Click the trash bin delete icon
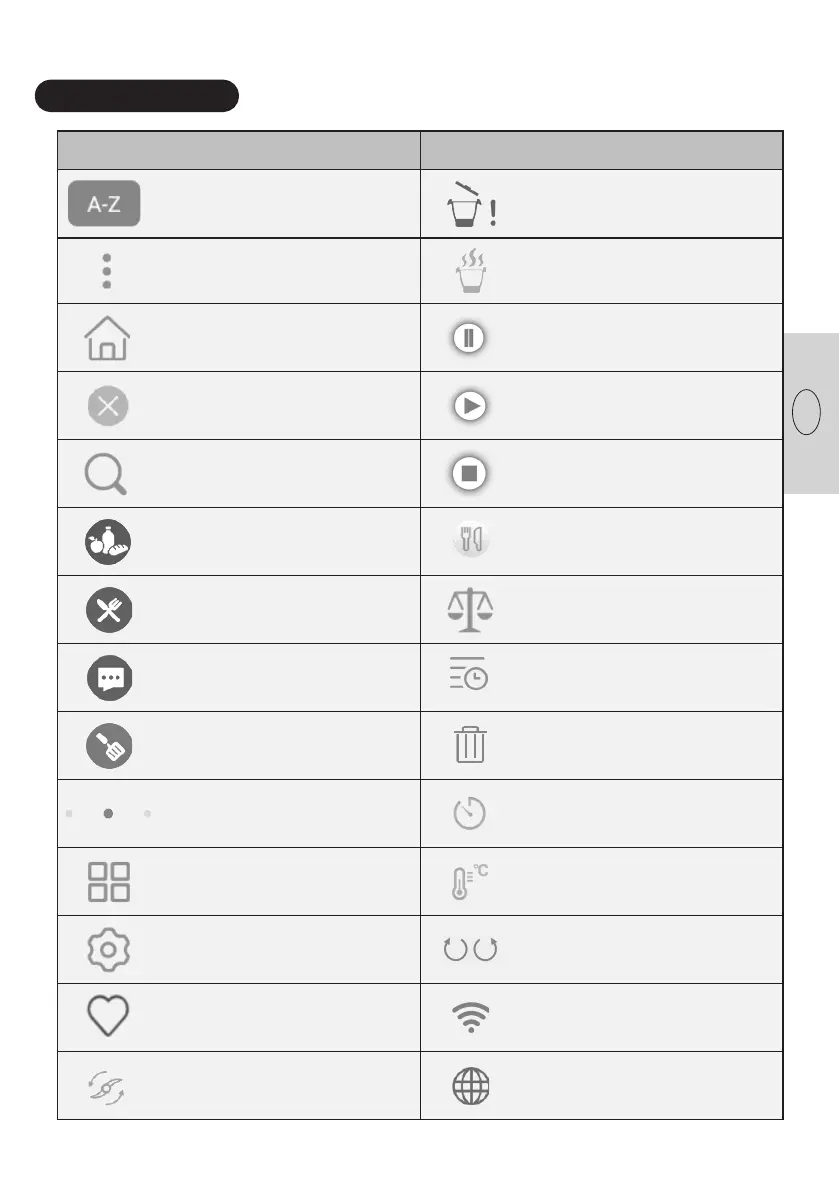 tap(469, 746)
